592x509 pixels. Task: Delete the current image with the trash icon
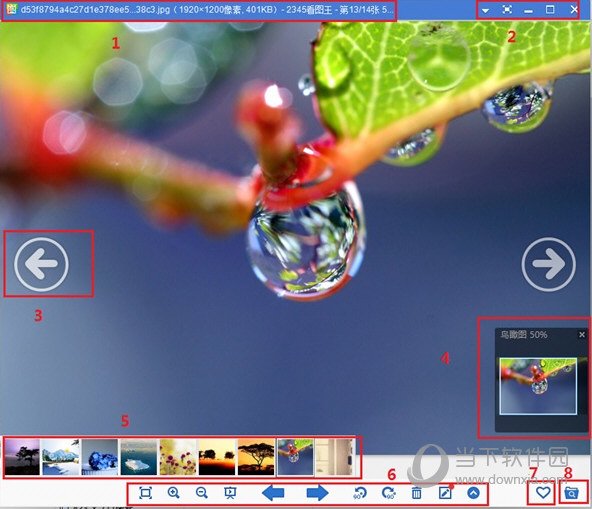point(416,493)
